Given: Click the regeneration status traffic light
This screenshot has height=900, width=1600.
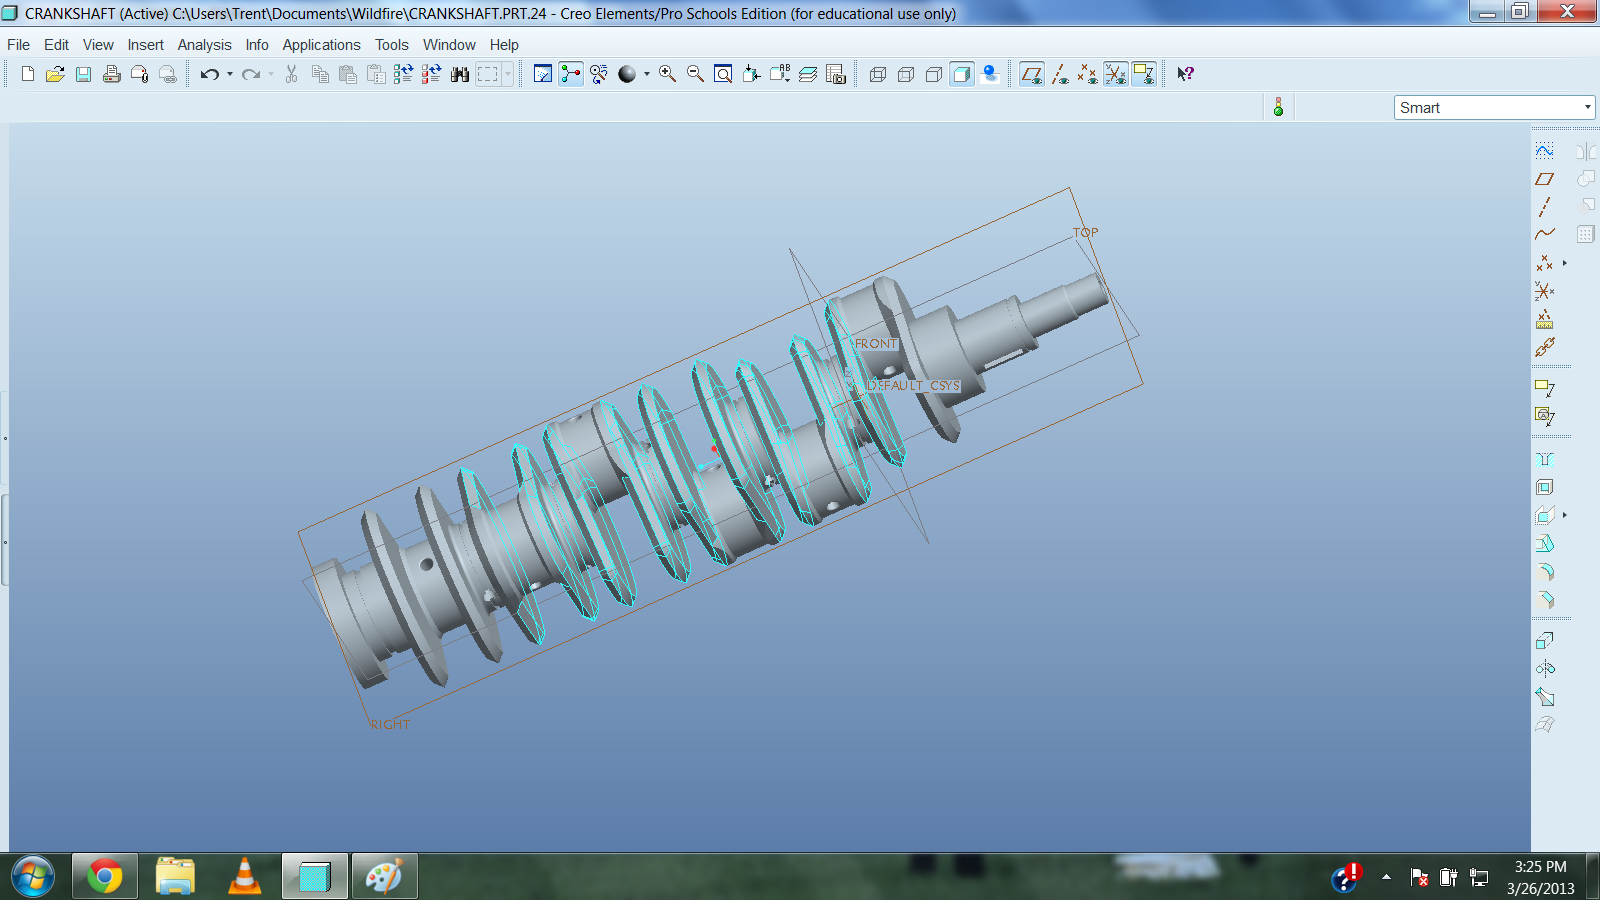Looking at the screenshot, I should tap(1278, 107).
